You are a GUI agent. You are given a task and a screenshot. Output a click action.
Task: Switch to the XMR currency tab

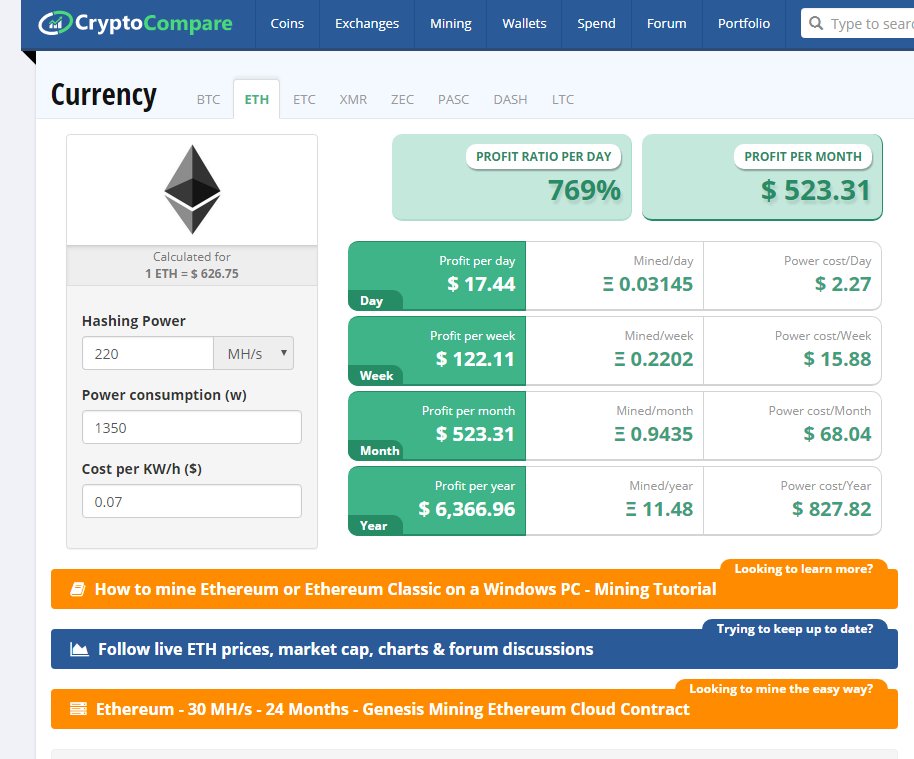353,100
